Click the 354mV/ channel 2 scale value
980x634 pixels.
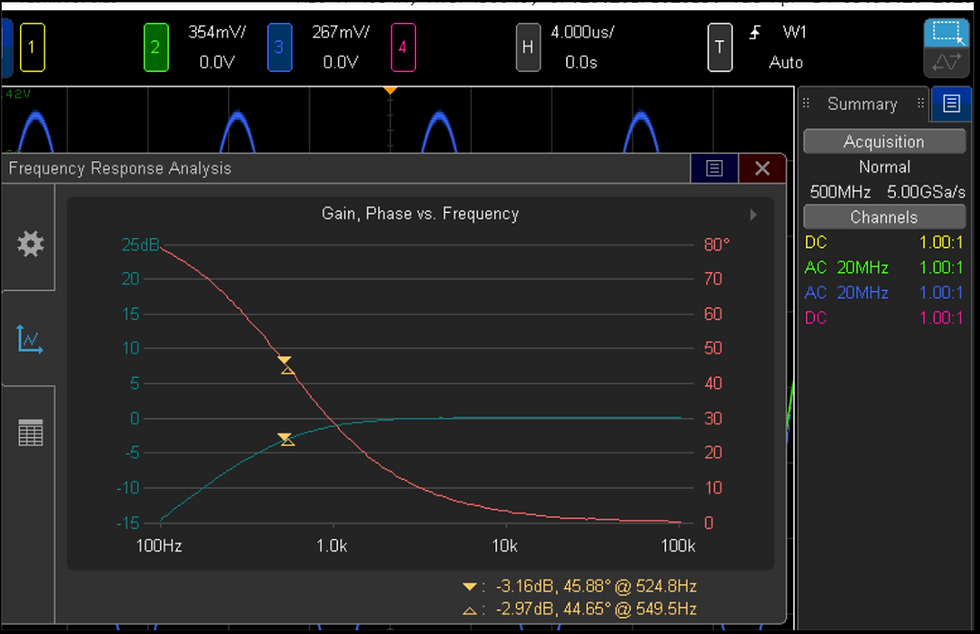(x=217, y=33)
